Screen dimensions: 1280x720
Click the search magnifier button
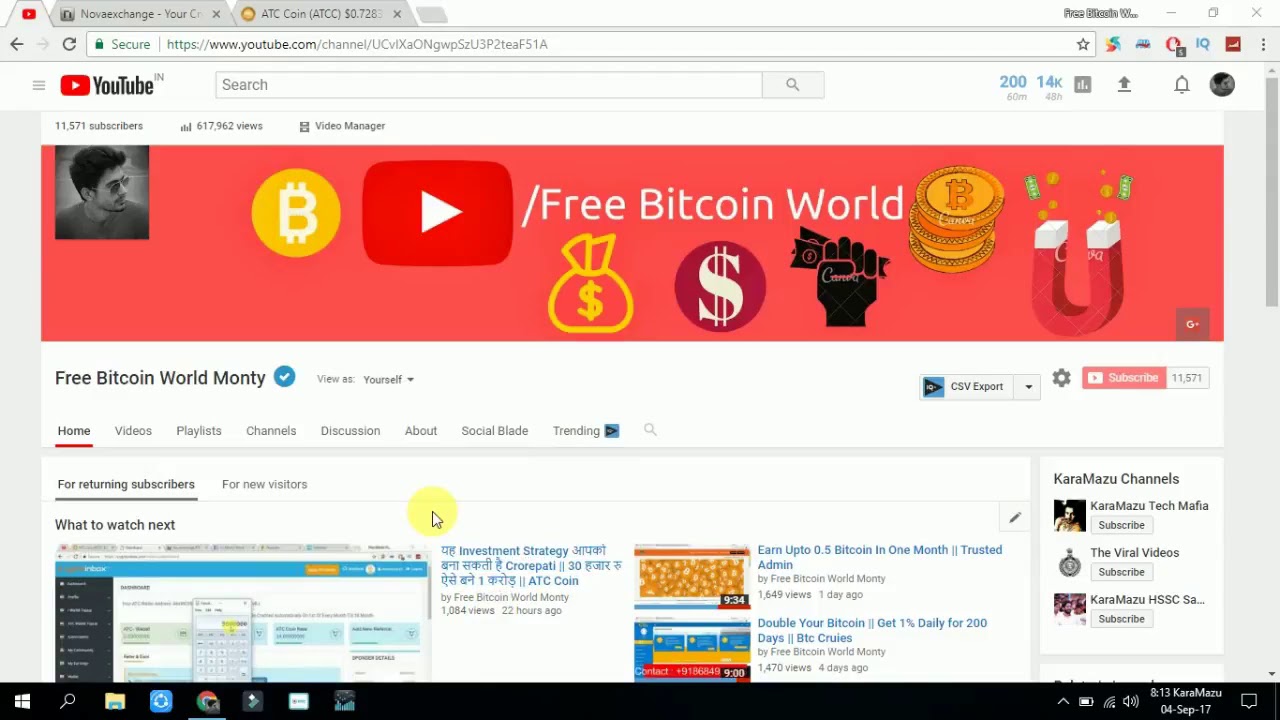click(x=792, y=85)
